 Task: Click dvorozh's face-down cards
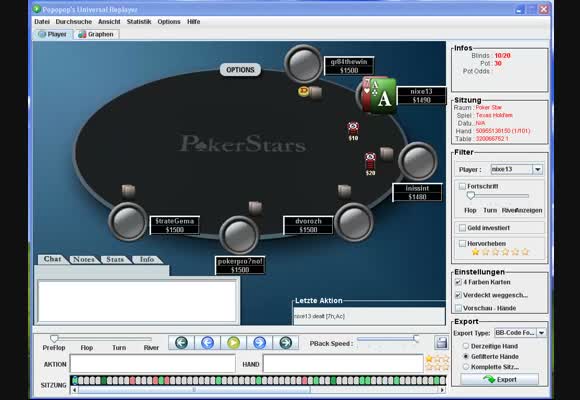click(x=344, y=192)
